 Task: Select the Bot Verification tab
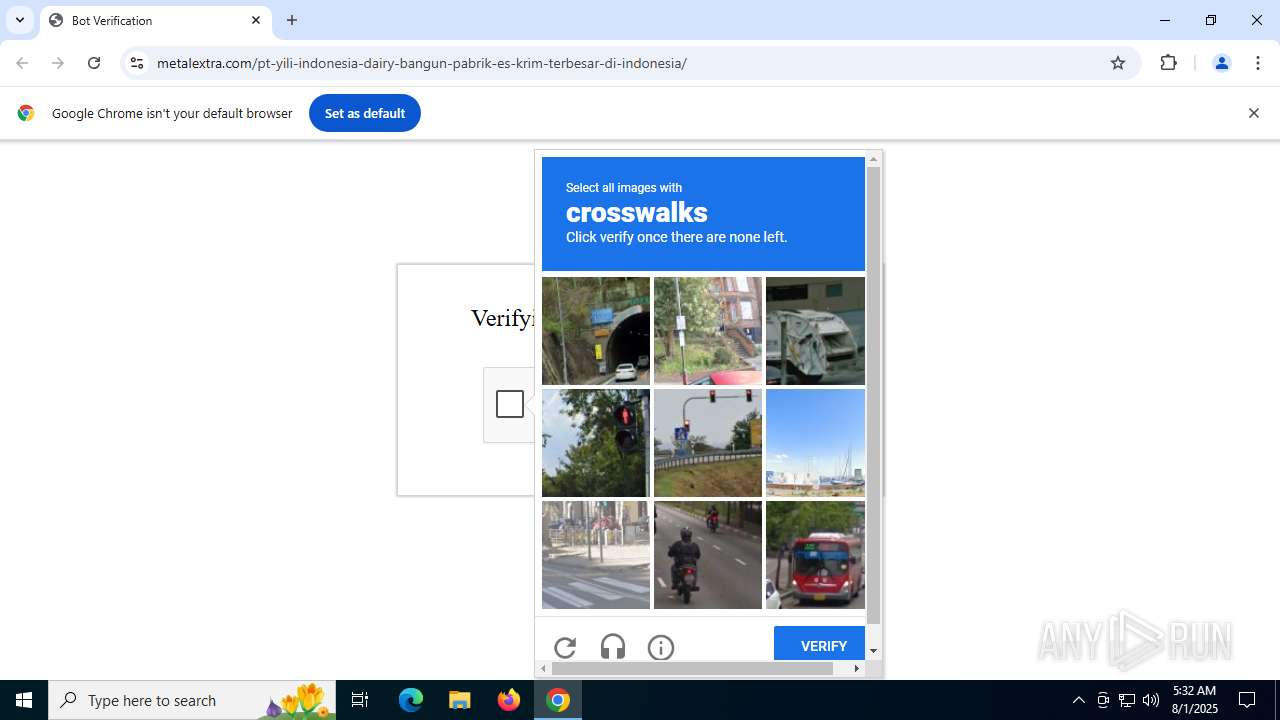pos(156,20)
